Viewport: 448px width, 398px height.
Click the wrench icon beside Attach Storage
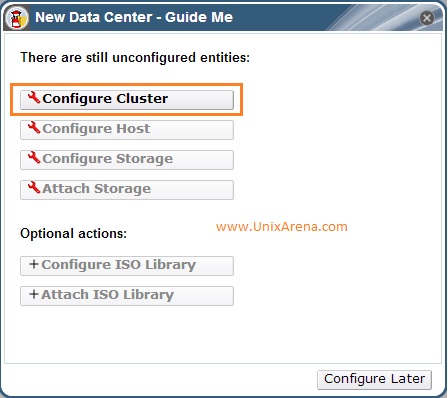point(34,188)
